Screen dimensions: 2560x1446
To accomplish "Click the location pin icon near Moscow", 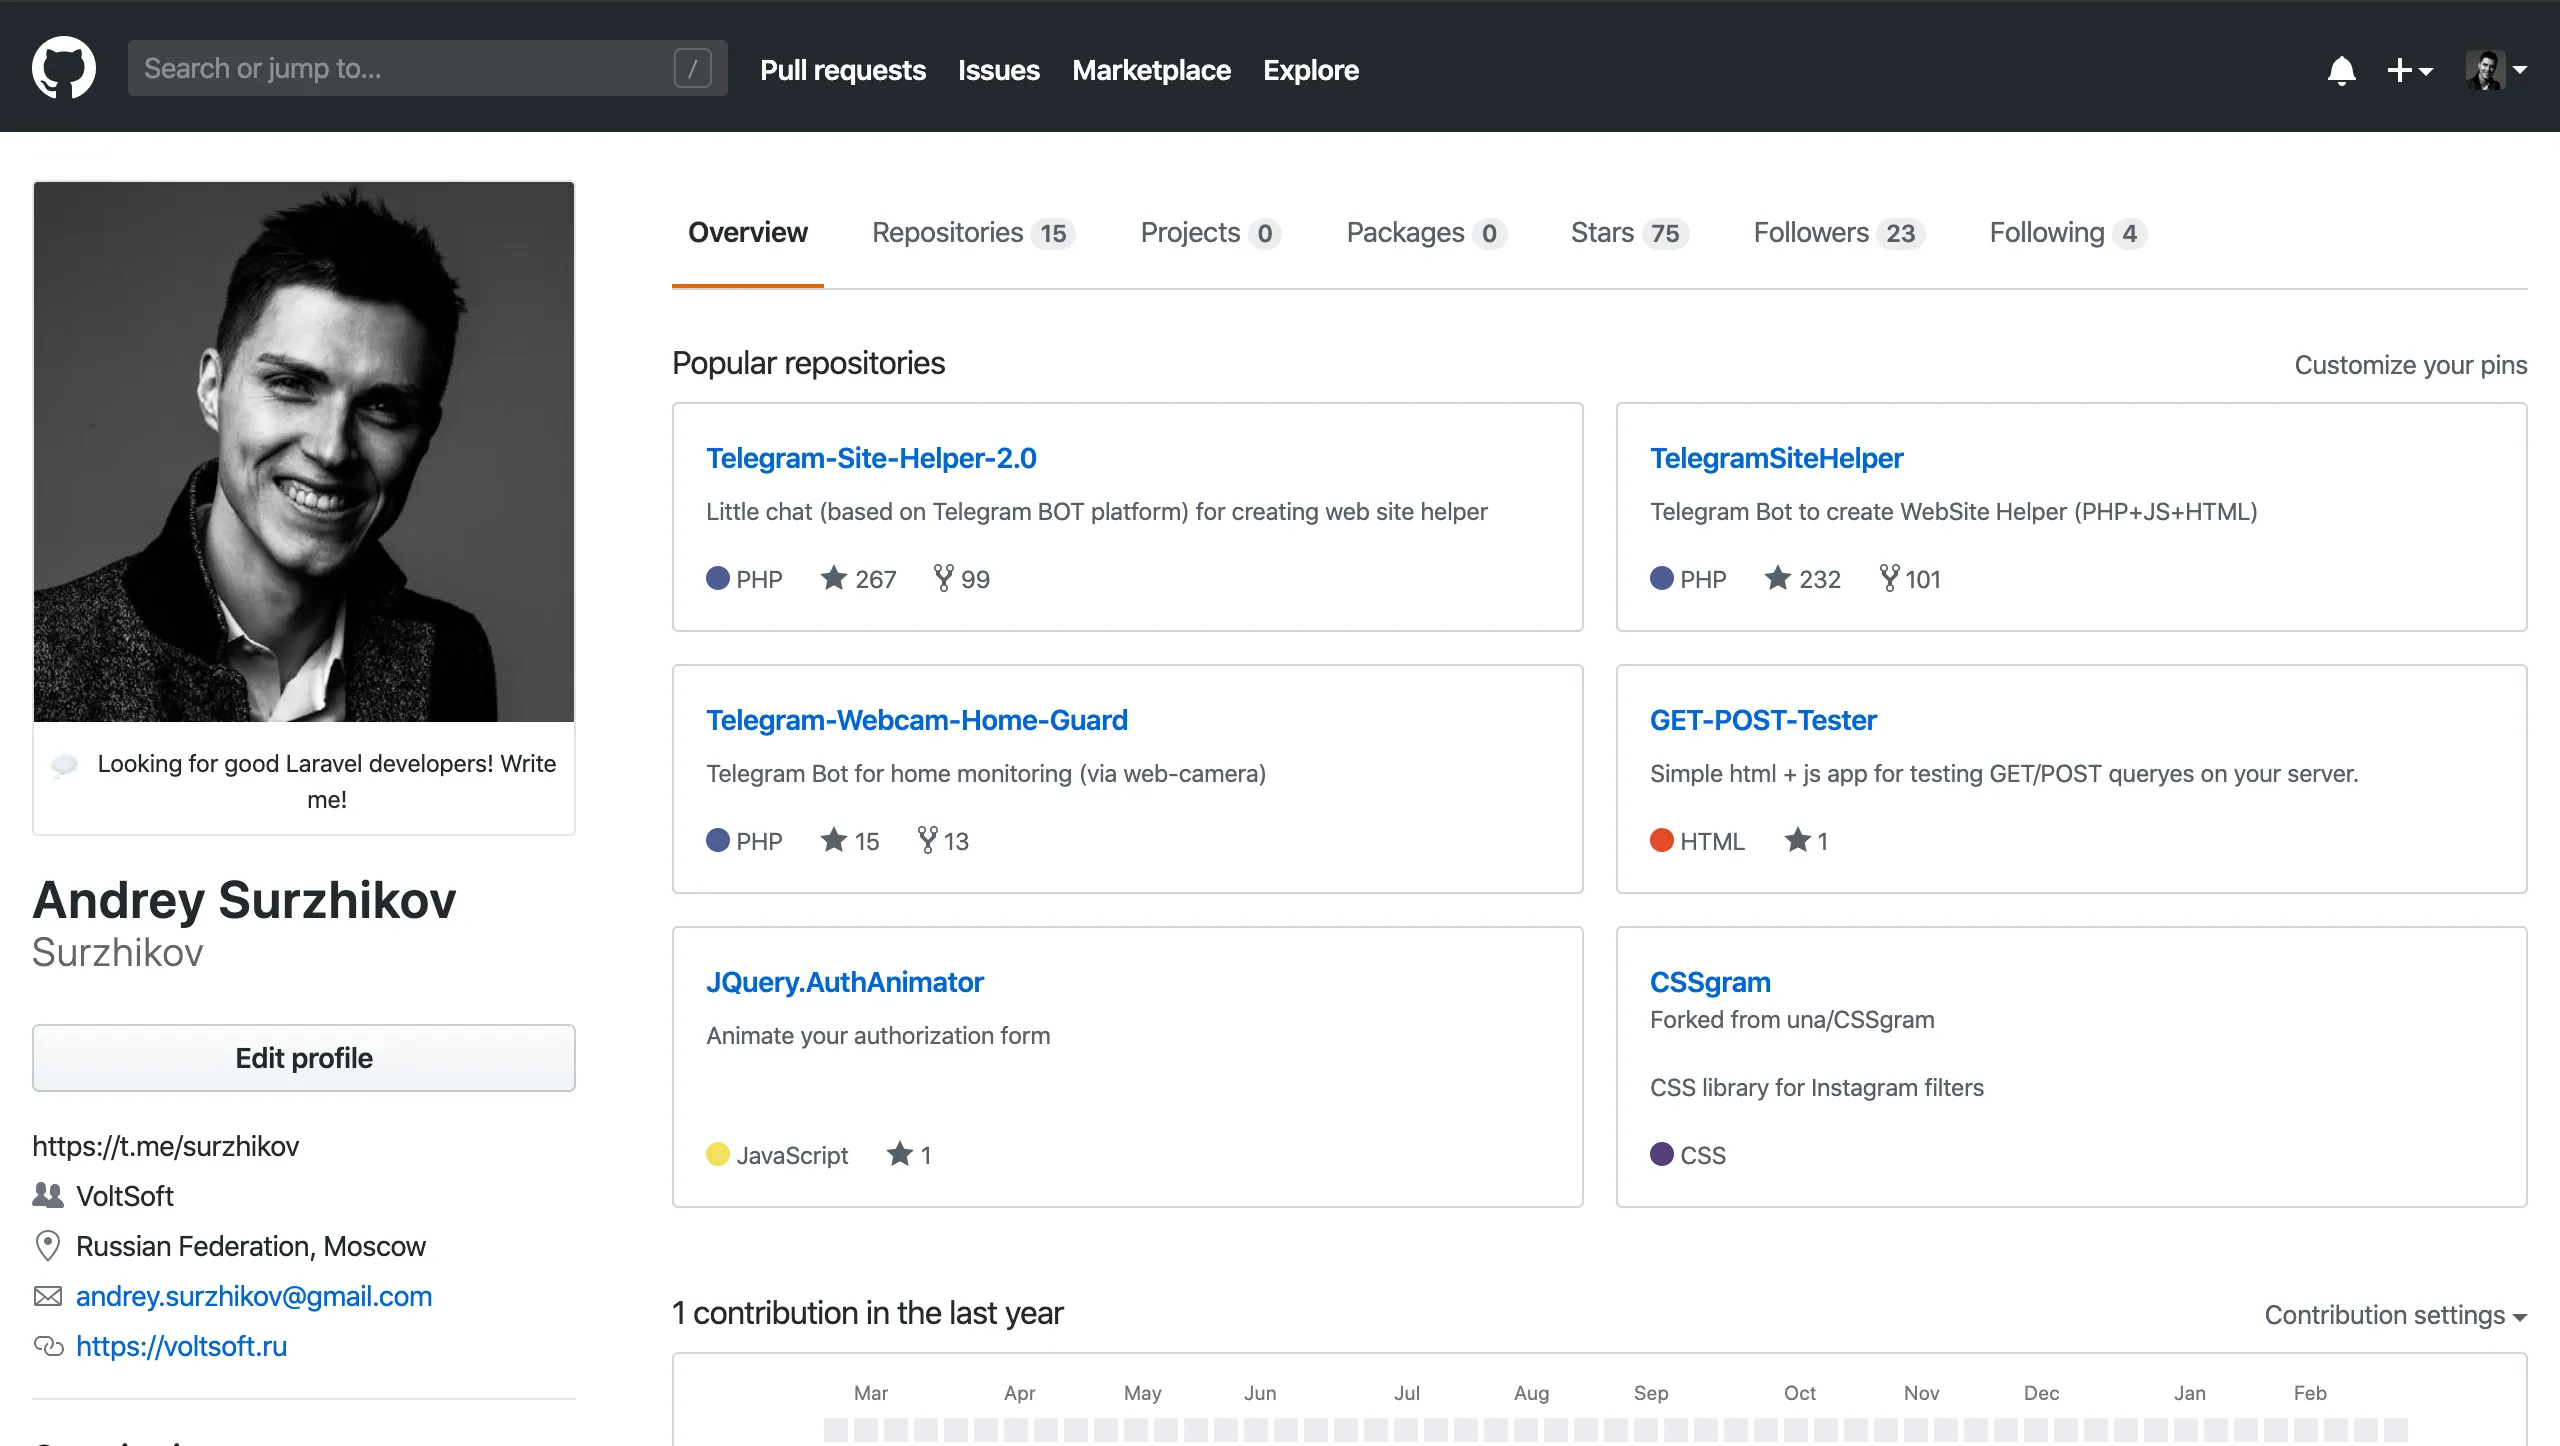I will pos(46,1246).
